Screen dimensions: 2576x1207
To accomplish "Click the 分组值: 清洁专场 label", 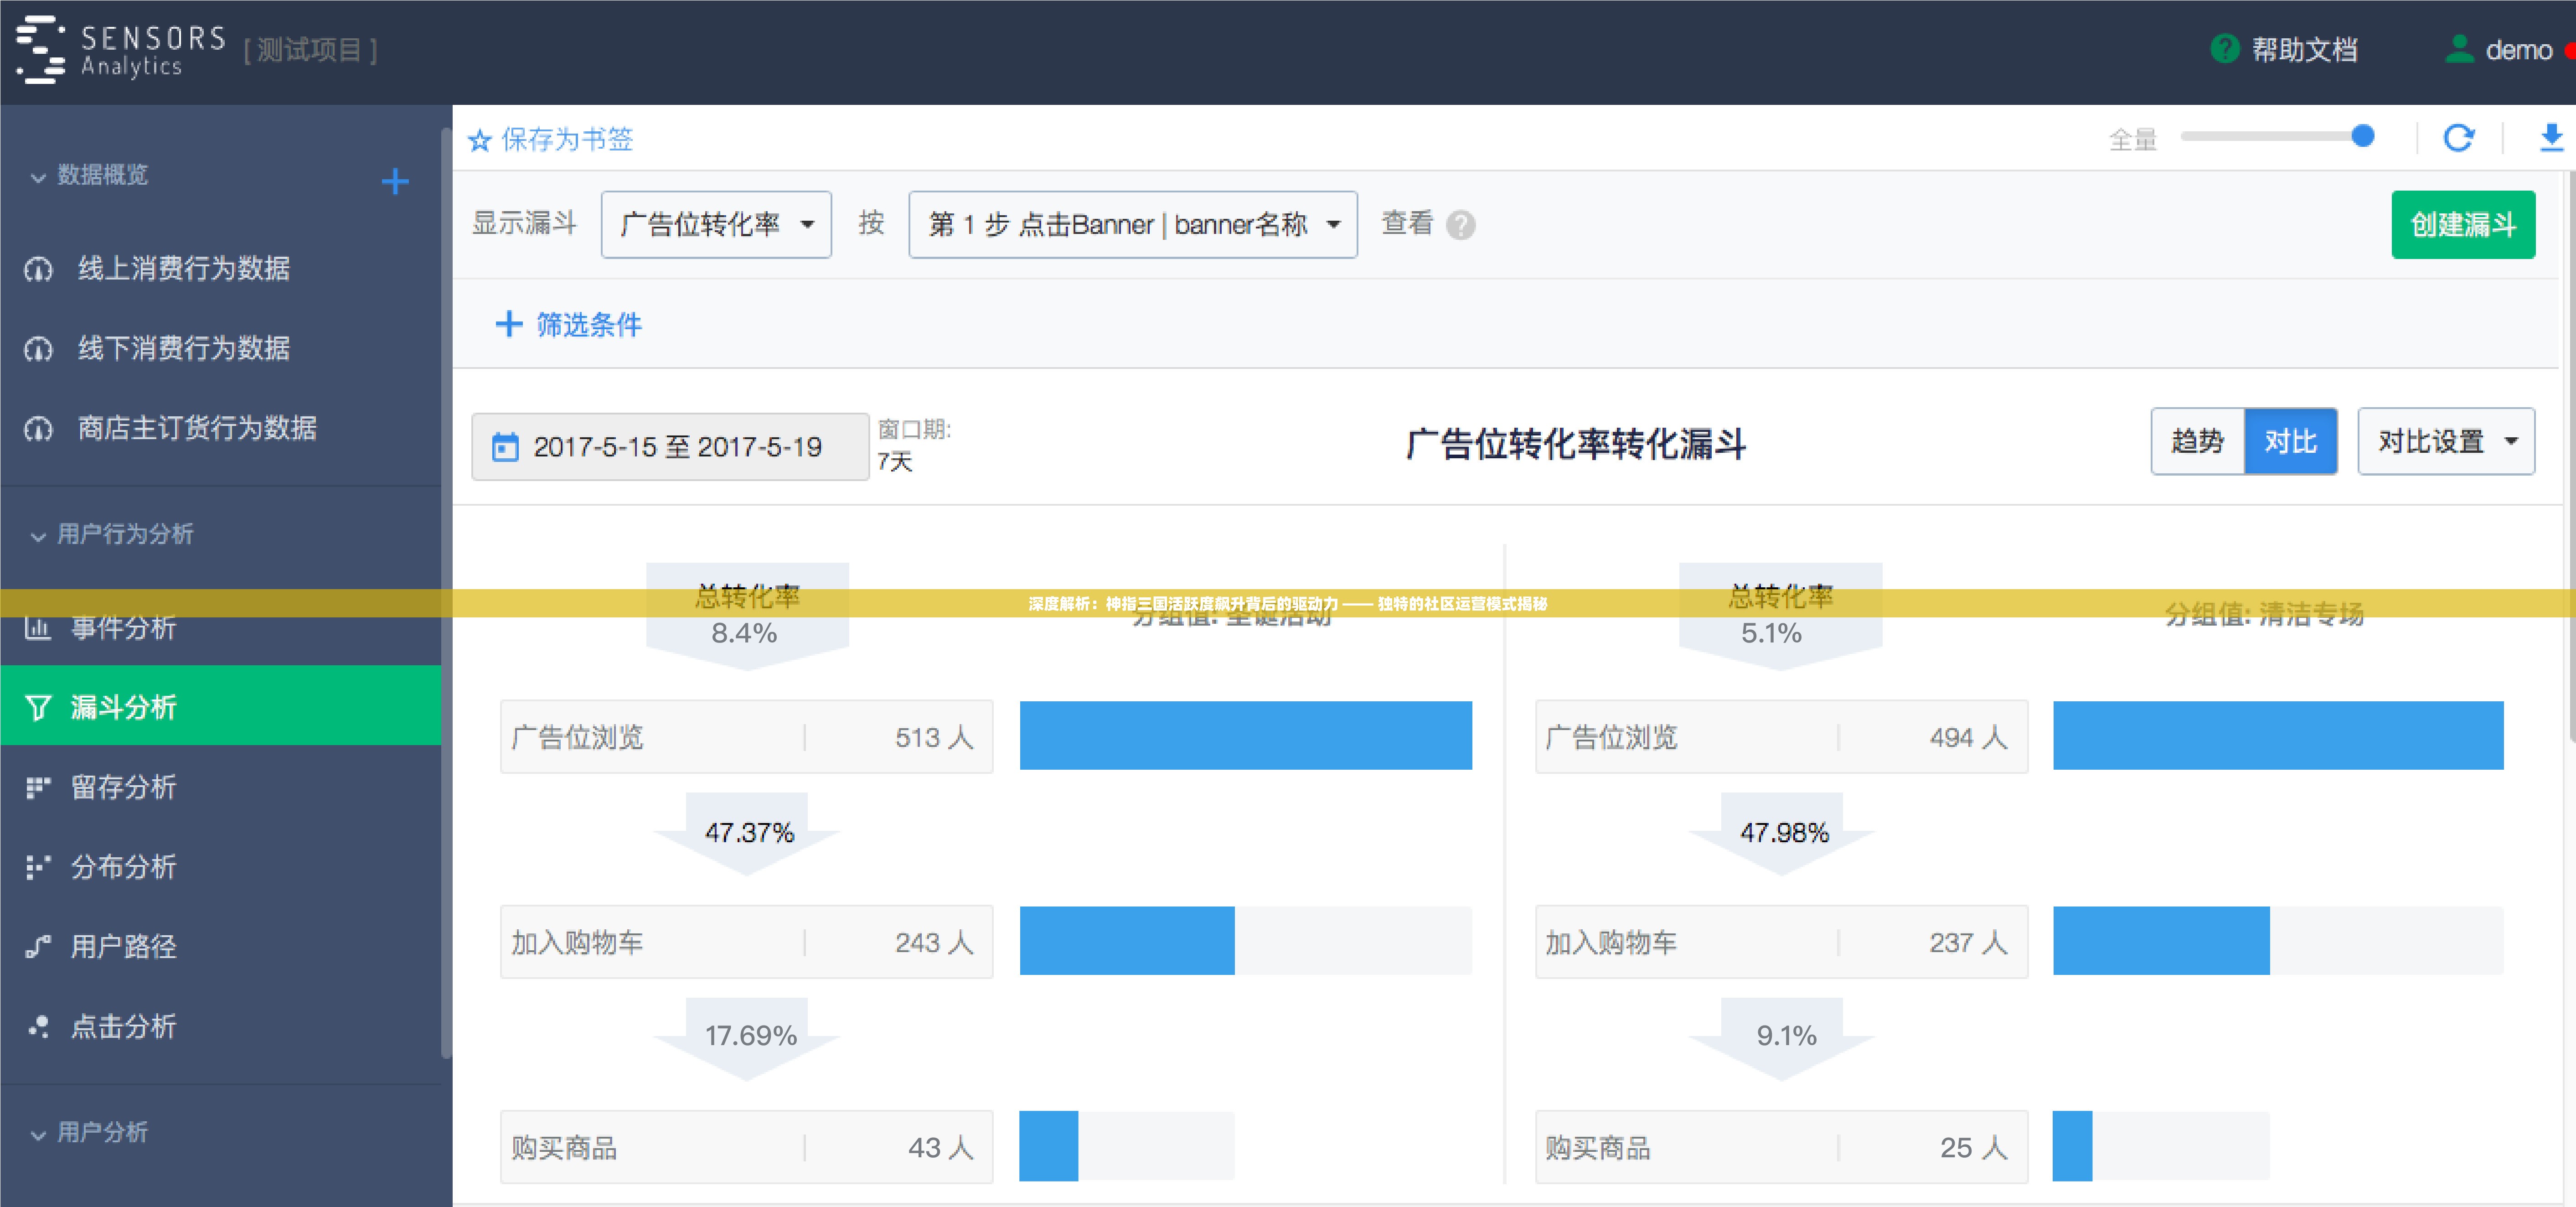I will 2264,614.
